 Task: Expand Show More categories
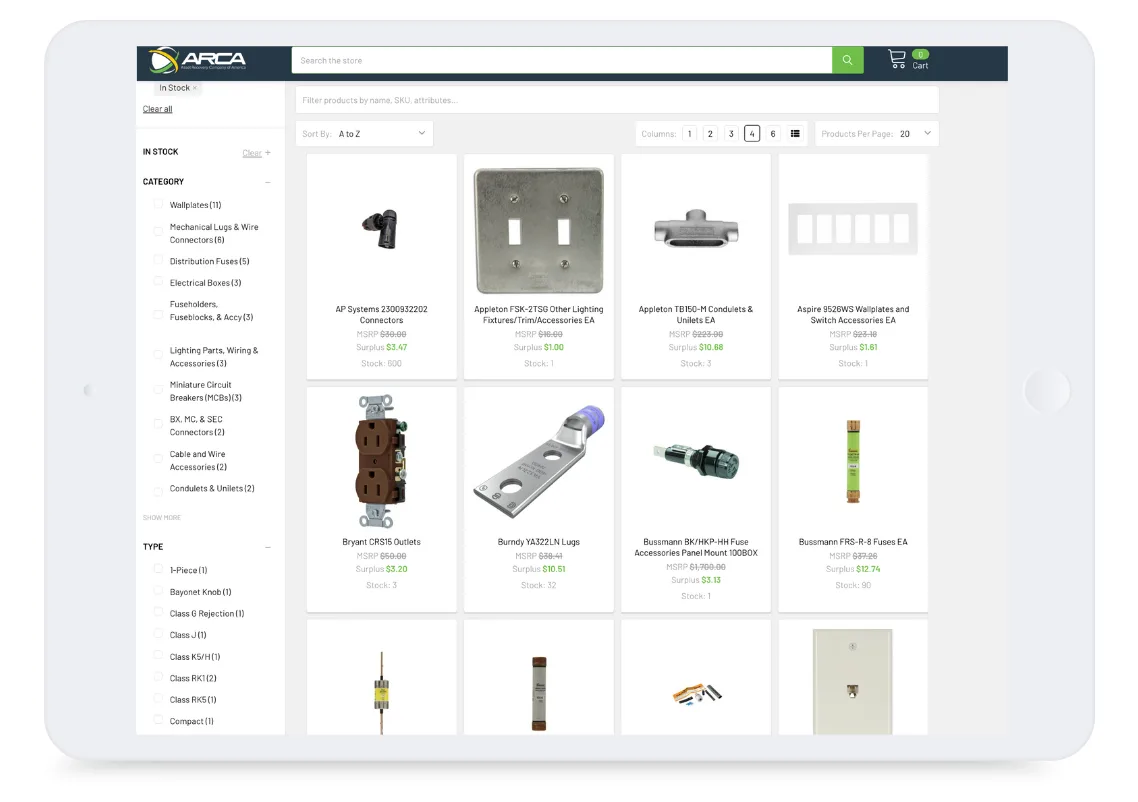point(162,517)
